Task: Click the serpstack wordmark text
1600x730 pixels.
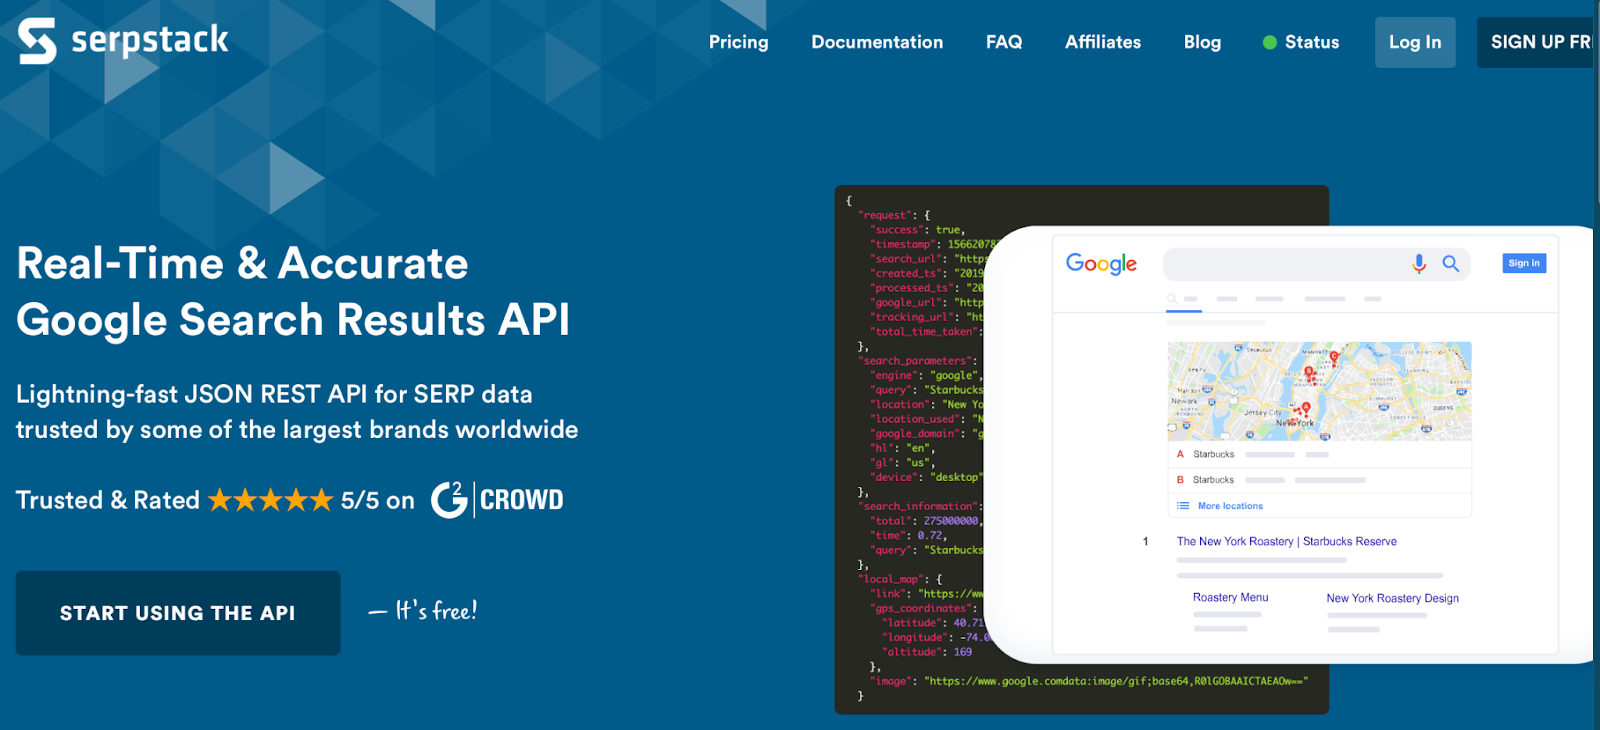Action: pyautogui.click(x=150, y=40)
